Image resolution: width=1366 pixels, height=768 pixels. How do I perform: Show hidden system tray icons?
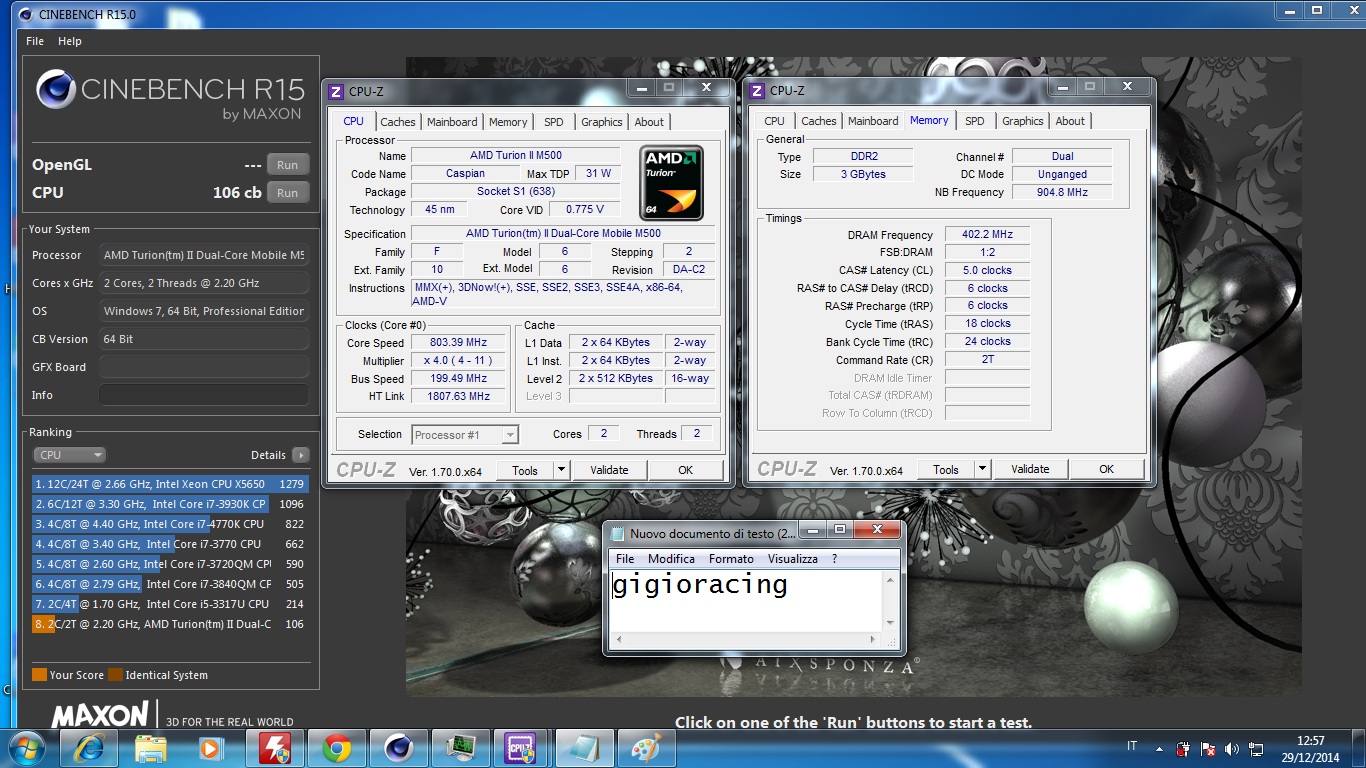(1160, 748)
